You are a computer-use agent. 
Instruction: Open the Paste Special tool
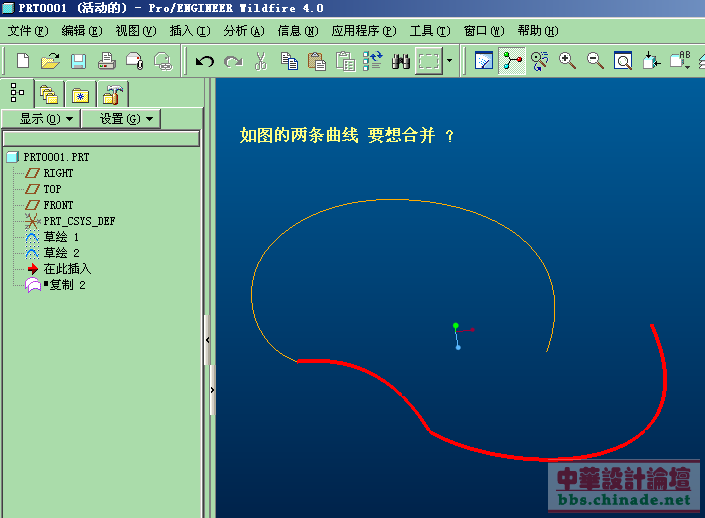point(345,61)
